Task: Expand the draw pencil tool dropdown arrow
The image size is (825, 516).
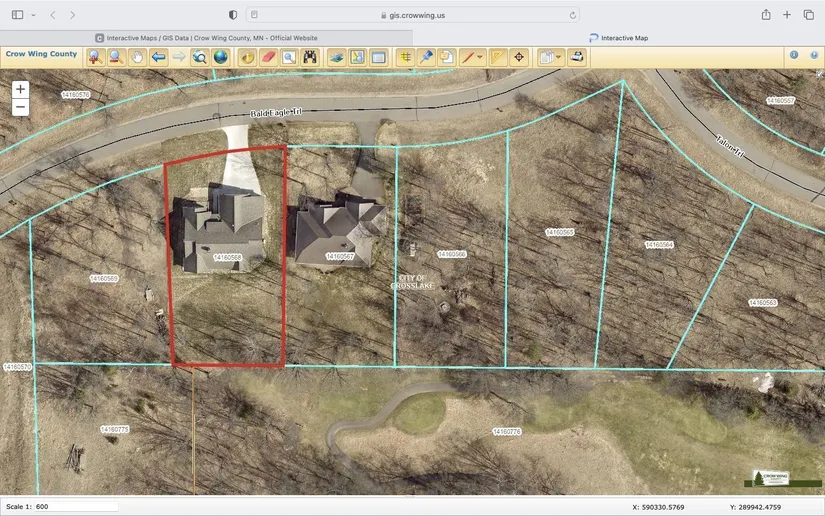Action: tap(480, 57)
